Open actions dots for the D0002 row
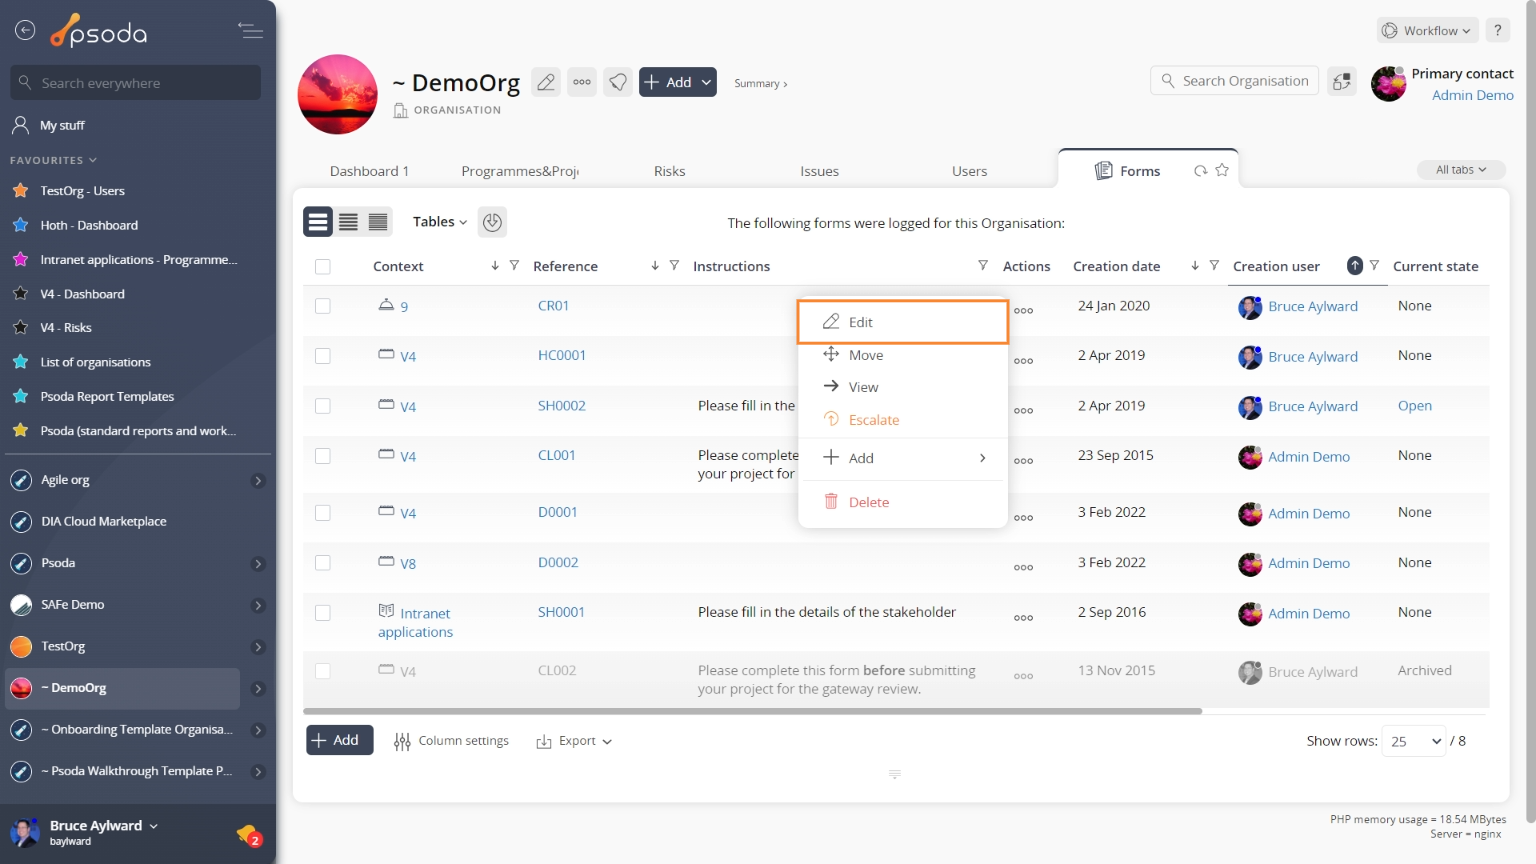Viewport: 1536px width, 864px height. pos(1023,568)
